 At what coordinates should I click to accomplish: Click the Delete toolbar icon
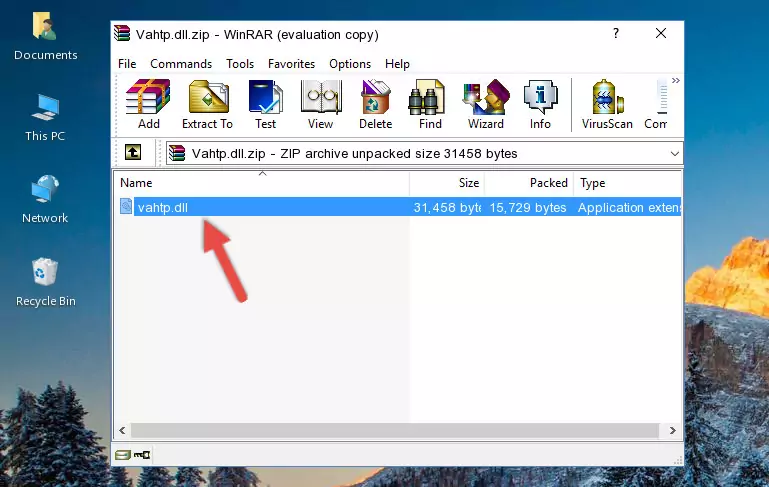click(376, 104)
